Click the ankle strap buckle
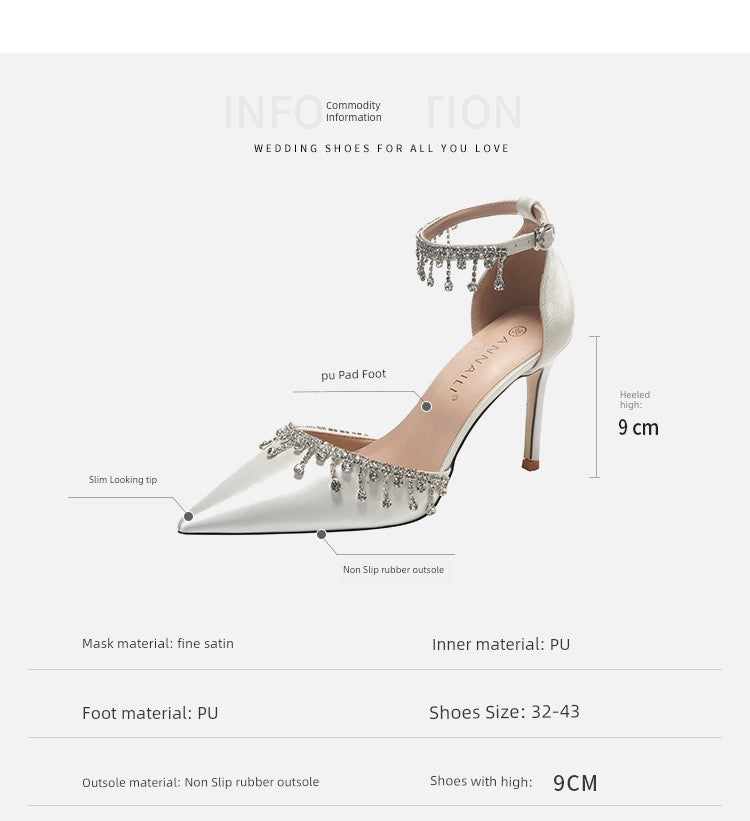Image resolution: width=750 pixels, height=821 pixels. tap(544, 237)
